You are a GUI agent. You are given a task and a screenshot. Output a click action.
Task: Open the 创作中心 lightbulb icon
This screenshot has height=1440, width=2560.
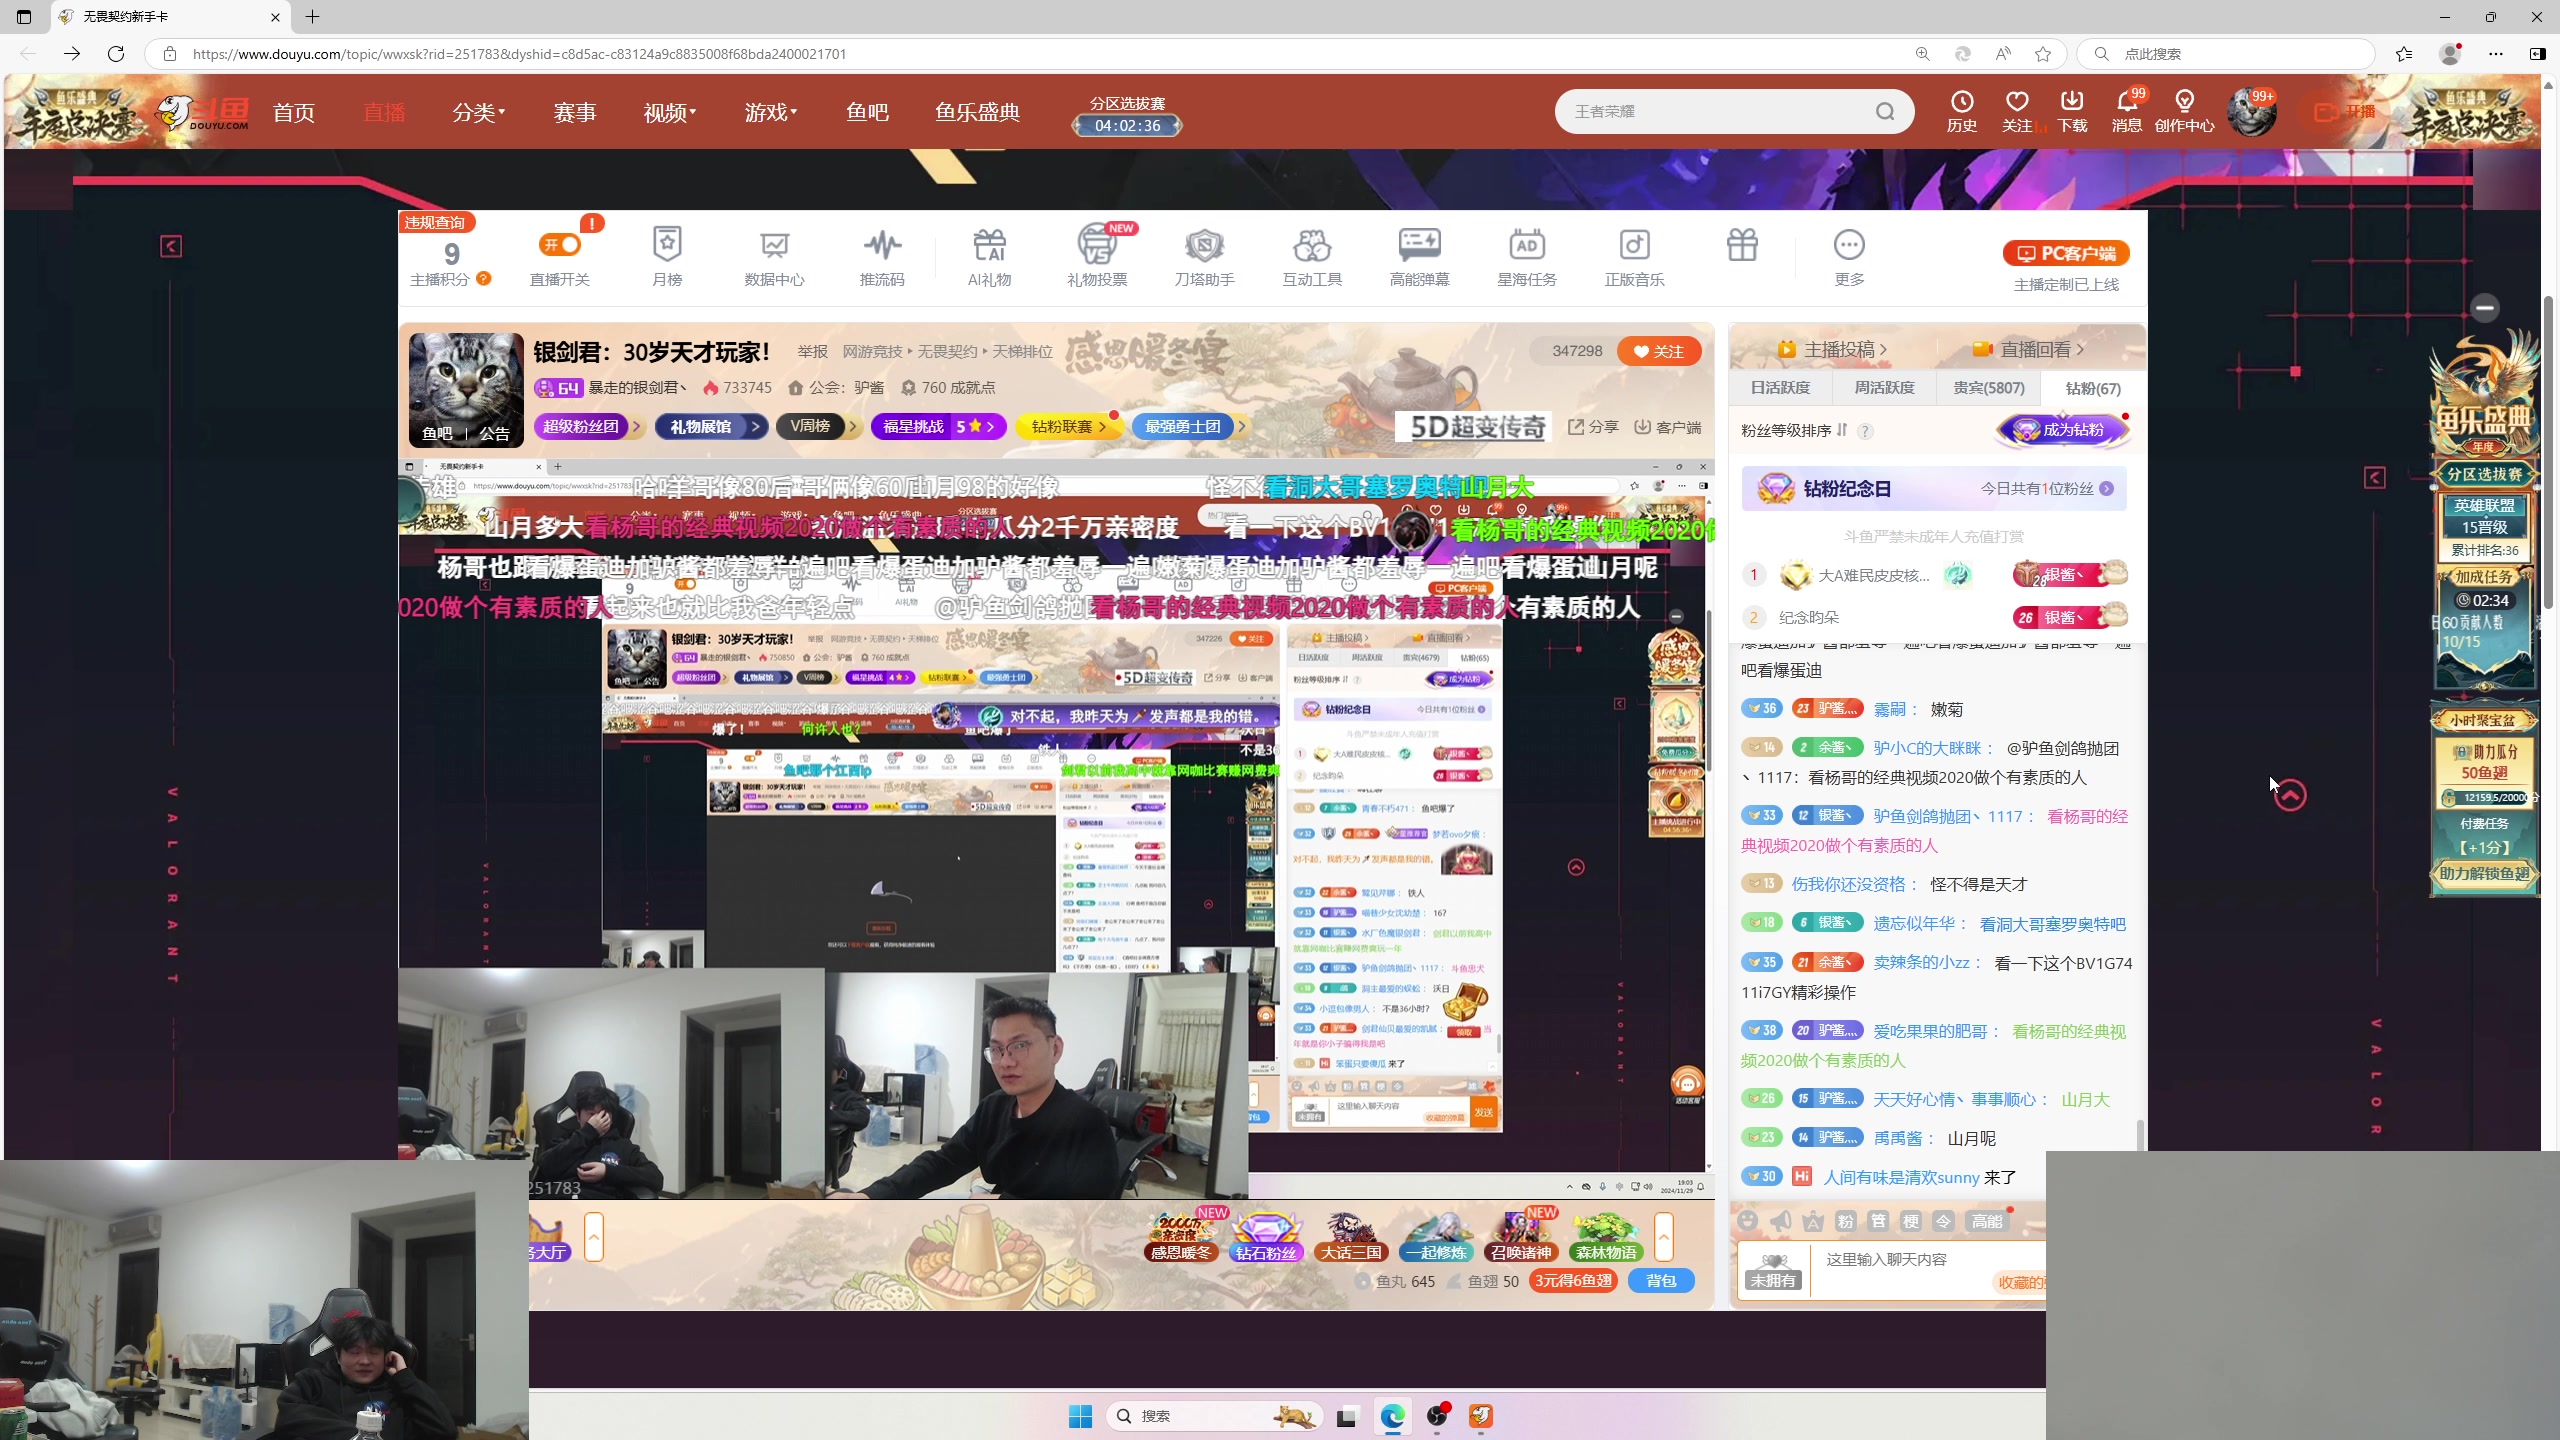[2184, 111]
